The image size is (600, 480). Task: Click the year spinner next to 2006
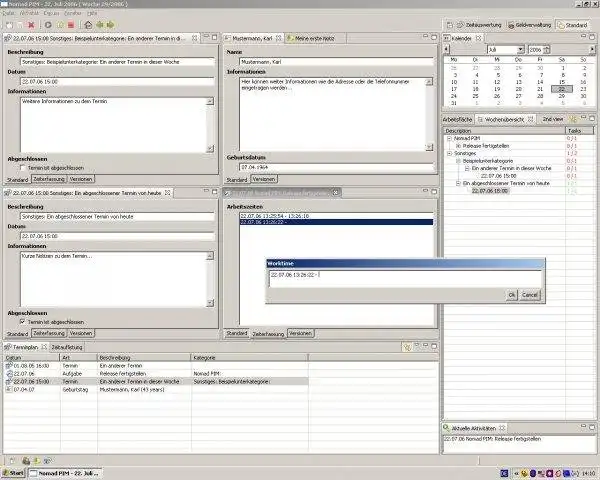coord(546,50)
